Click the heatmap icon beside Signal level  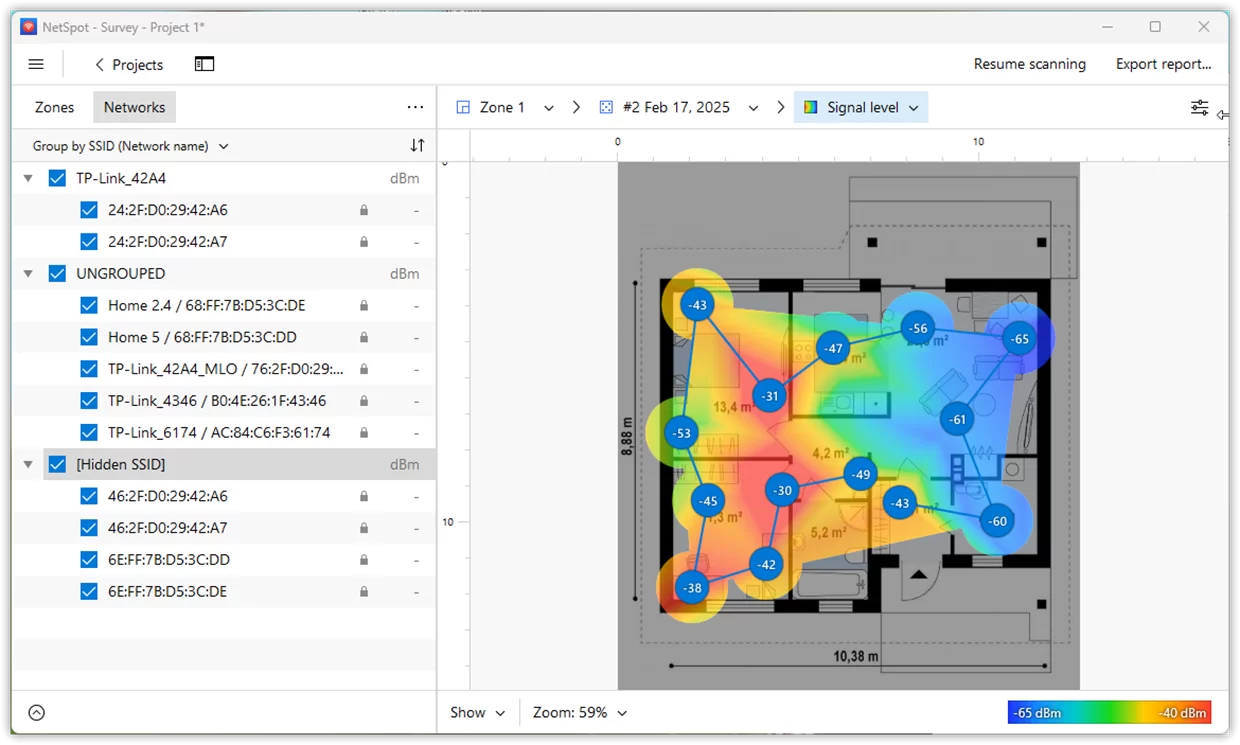point(811,107)
